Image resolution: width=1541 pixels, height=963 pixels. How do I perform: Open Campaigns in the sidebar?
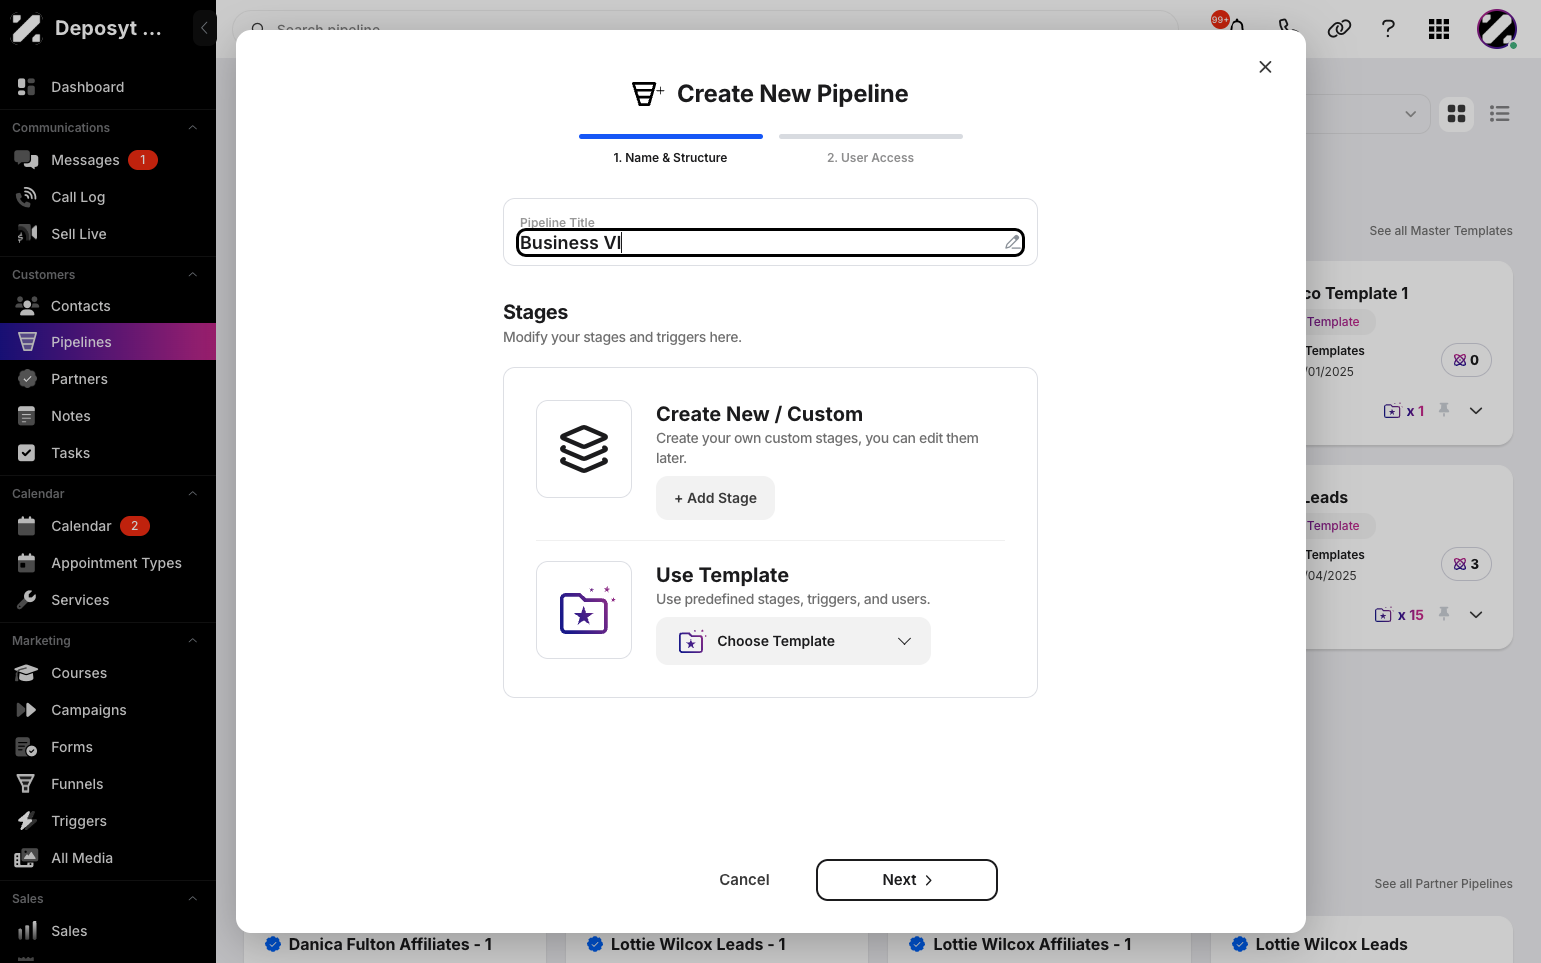click(88, 710)
